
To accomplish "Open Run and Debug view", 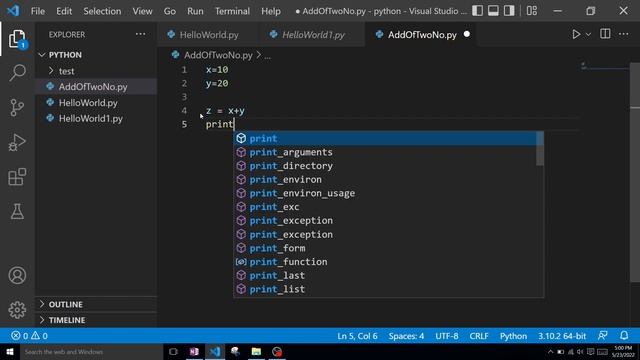I will coord(17,142).
